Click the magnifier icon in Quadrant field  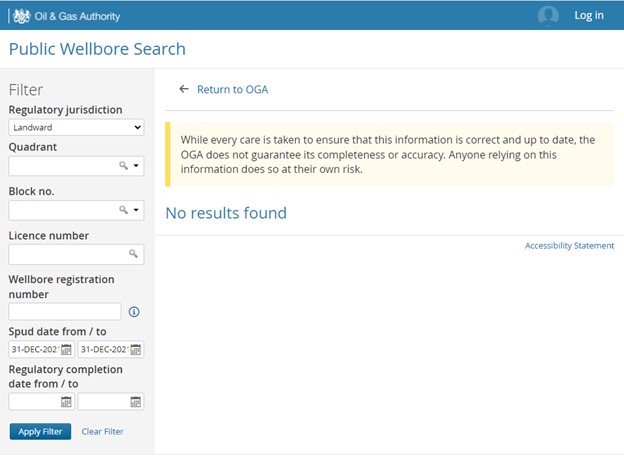123,166
